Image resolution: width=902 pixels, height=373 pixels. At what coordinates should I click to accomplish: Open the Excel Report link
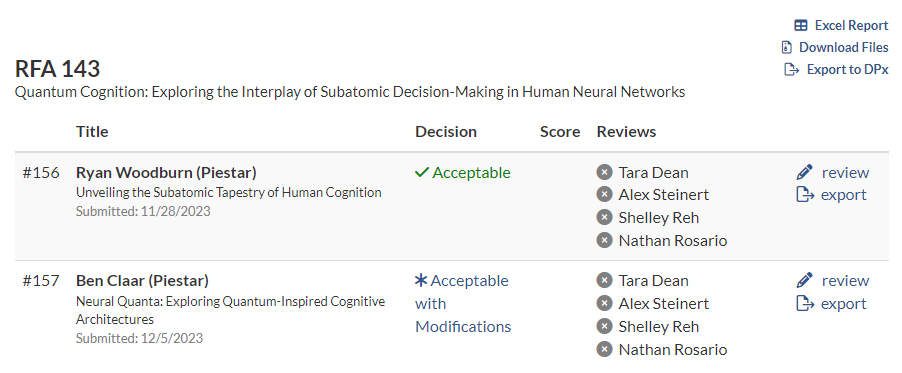click(842, 25)
